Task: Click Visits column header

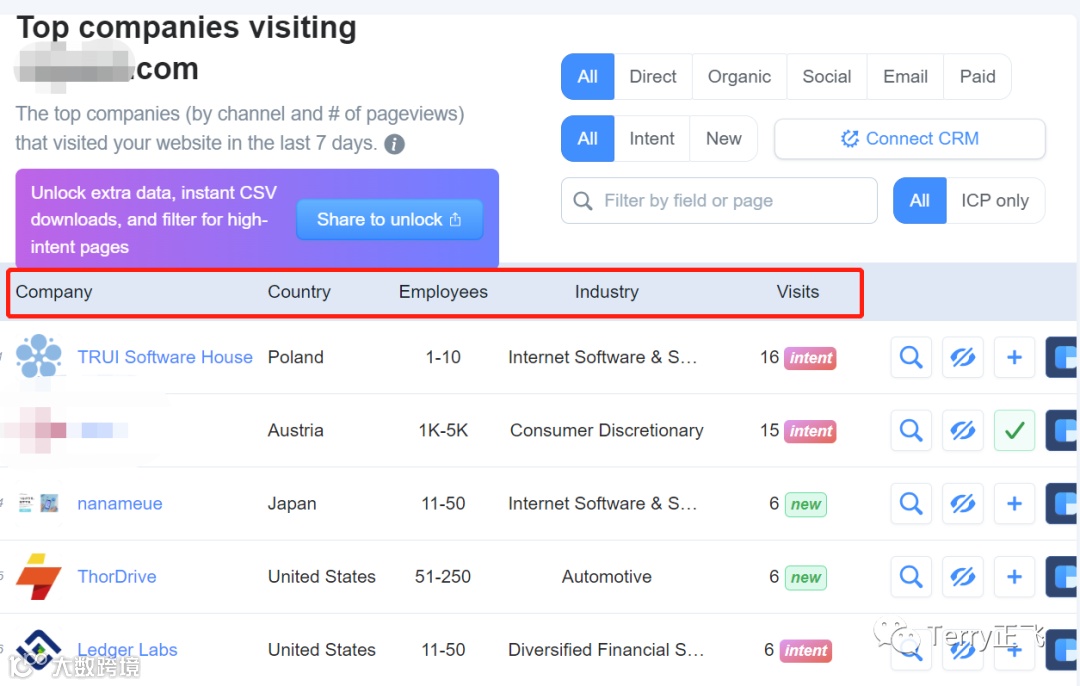Action: (x=798, y=292)
